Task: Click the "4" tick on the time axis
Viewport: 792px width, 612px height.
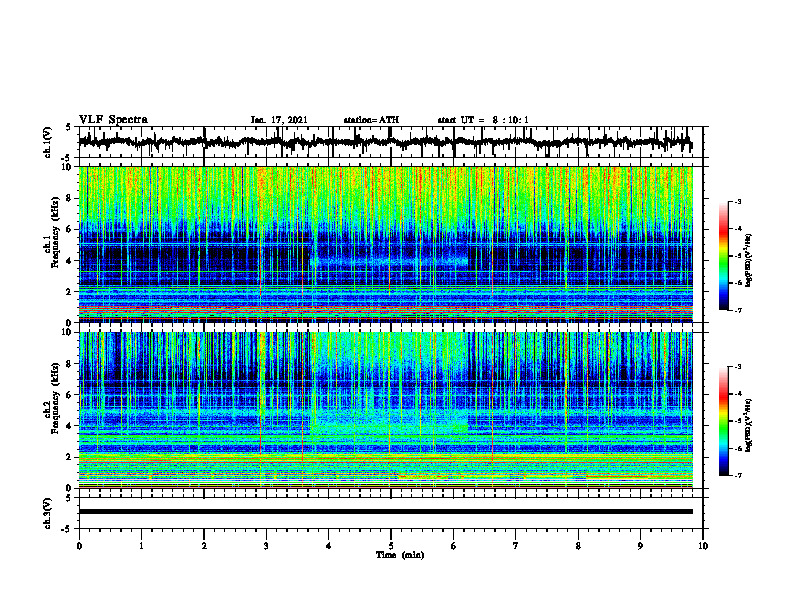Action: [x=329, y=546]
